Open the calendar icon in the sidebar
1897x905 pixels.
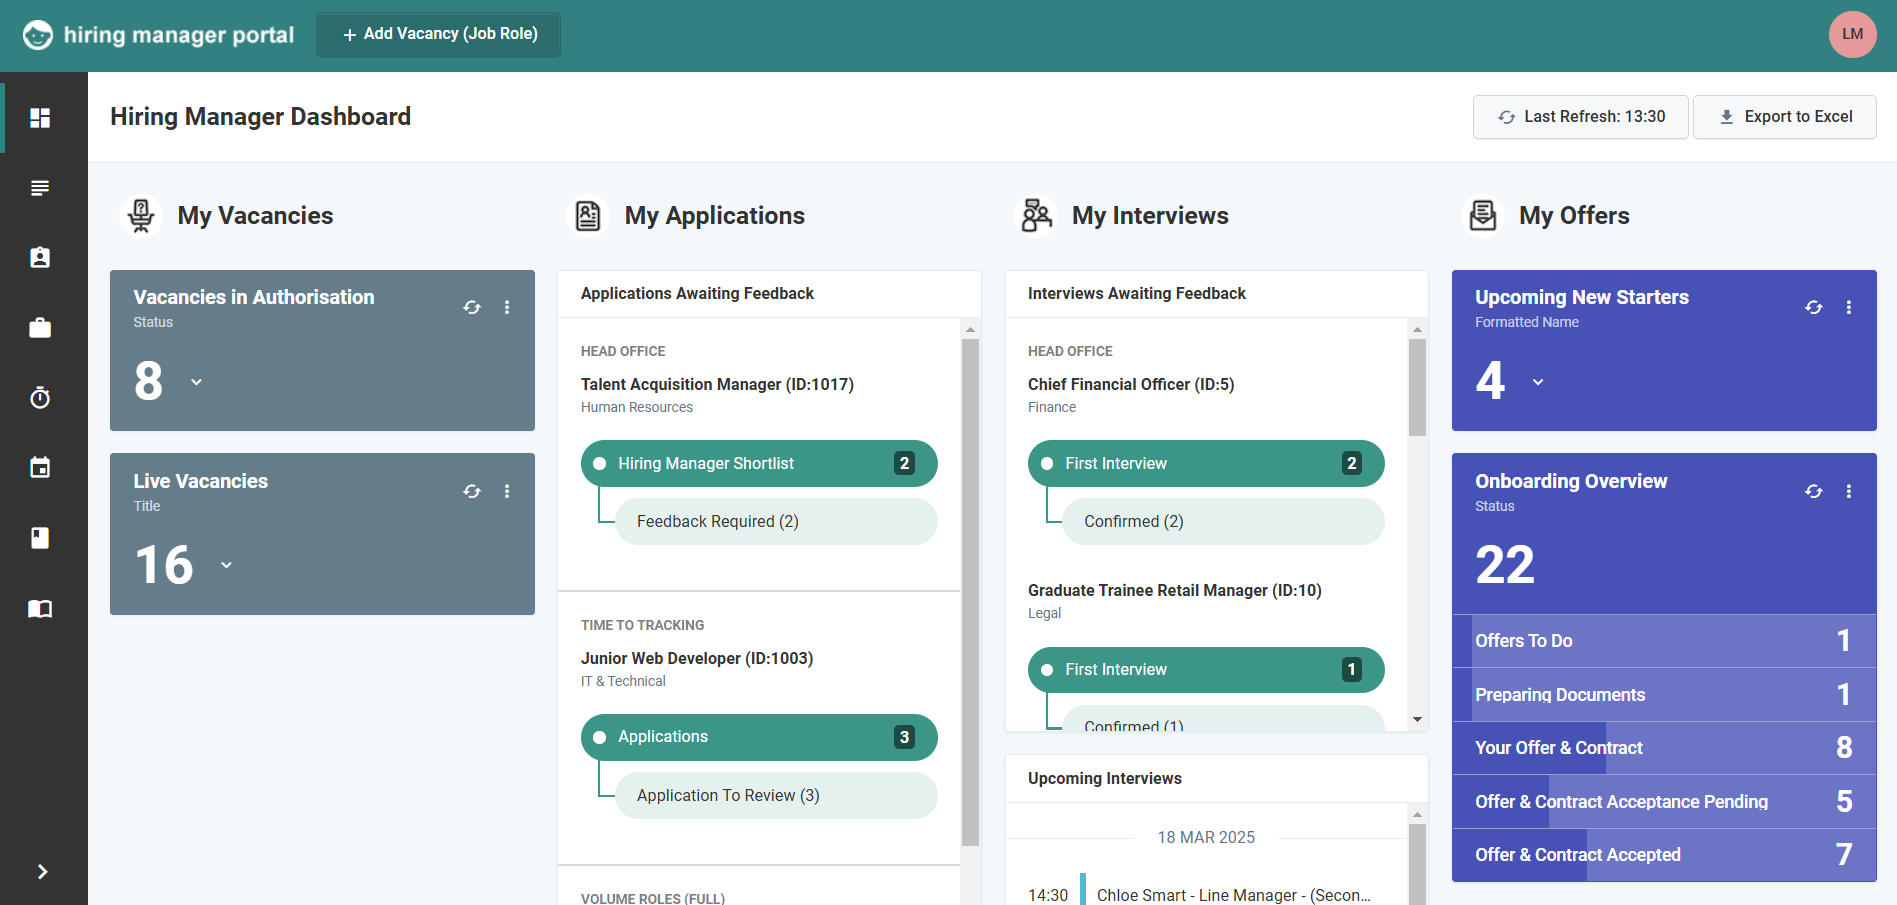coord(40,468)
